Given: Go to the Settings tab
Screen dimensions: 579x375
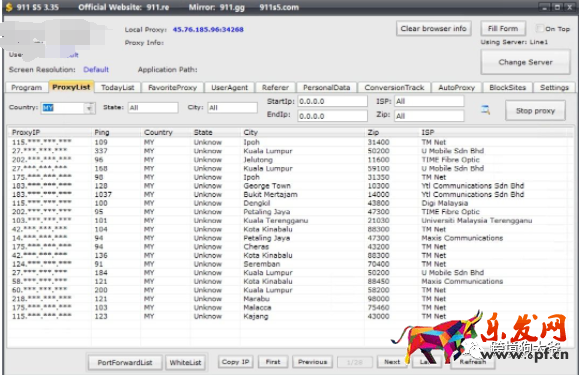Looking at the screenshot, I should pos(554,87).
